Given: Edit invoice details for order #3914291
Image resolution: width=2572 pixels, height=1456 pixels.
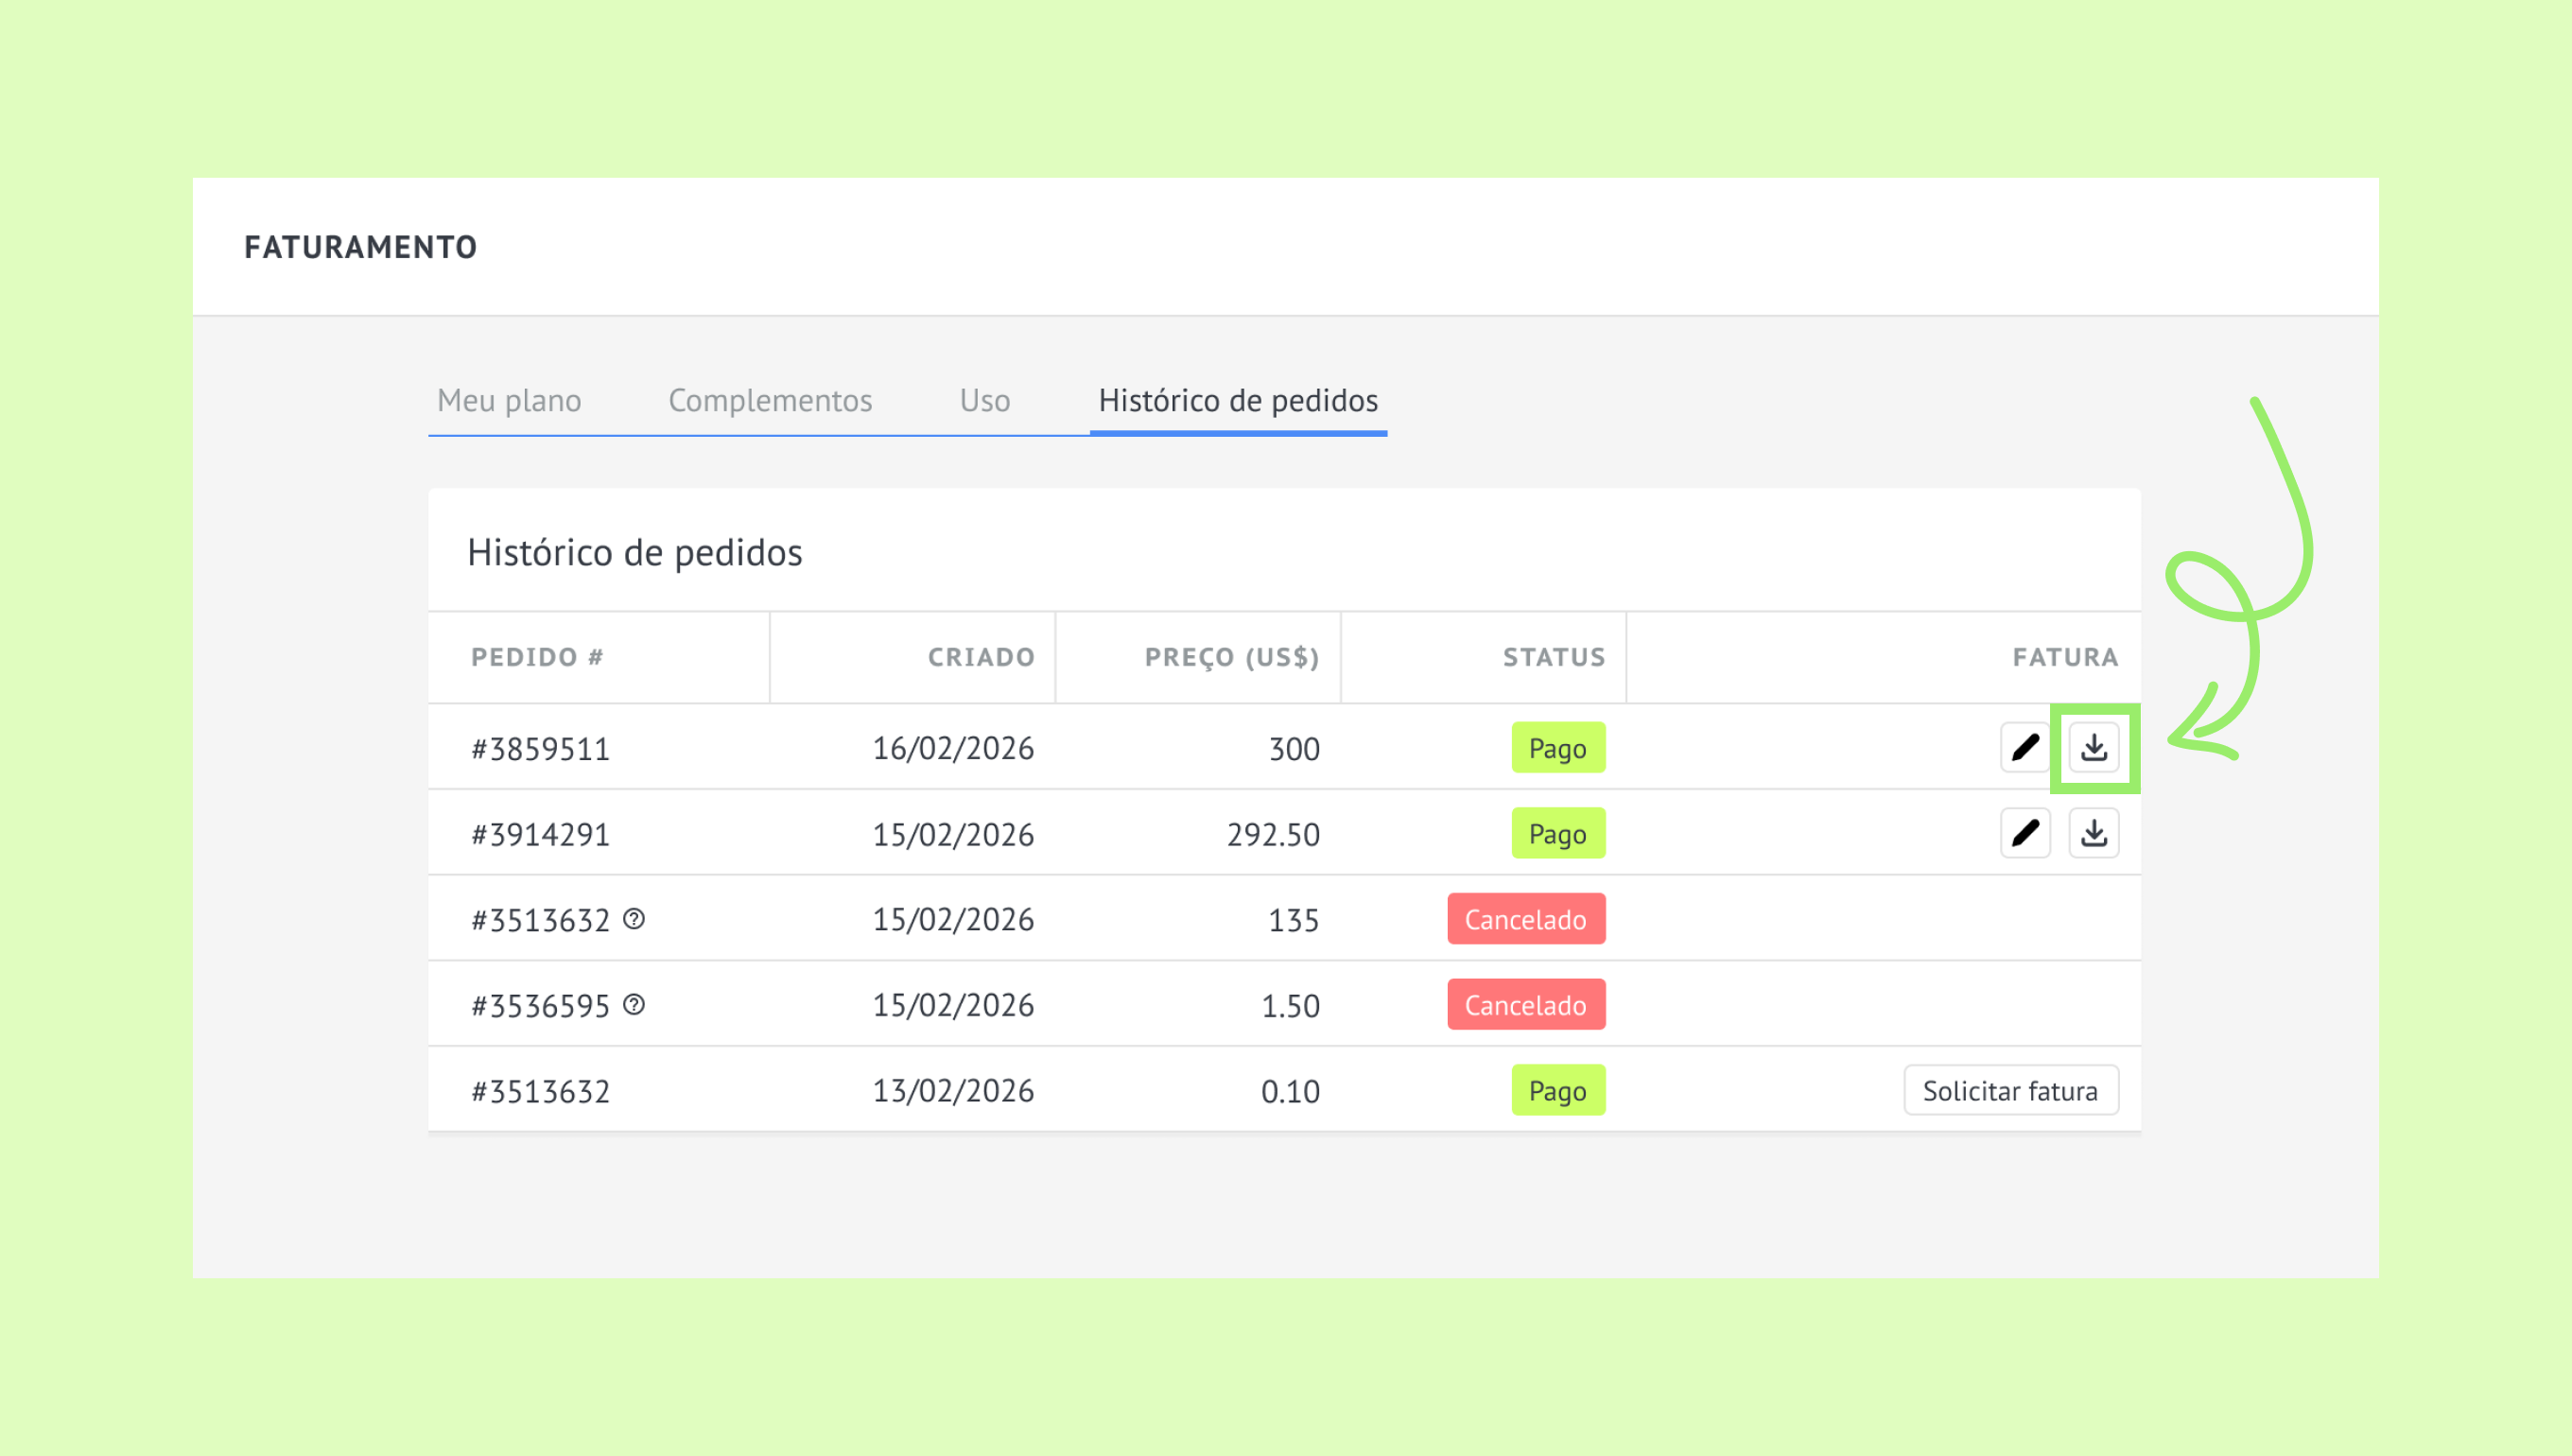Looking at the screenshot, I should [2025, 833].
